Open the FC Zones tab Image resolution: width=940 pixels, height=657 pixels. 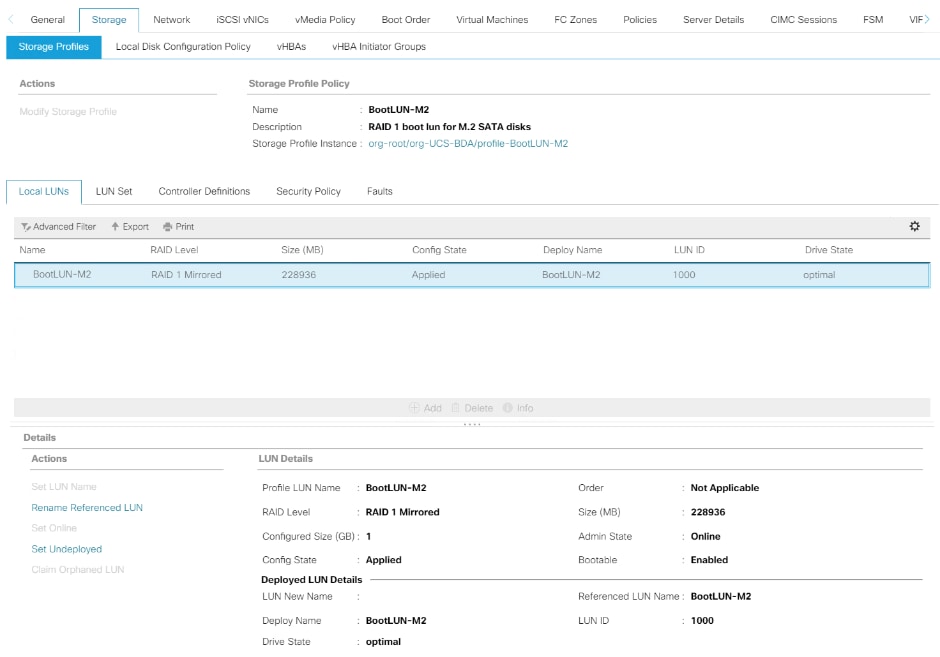[x=575, y=19]
